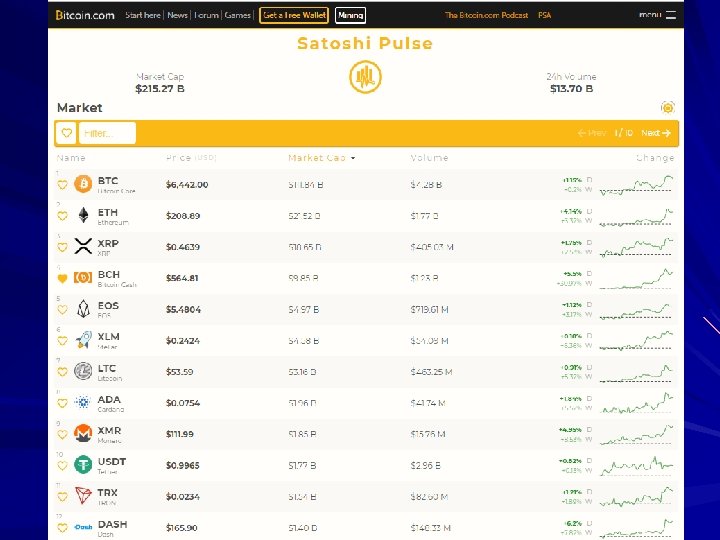This screenshot has height=540, width=720.
Task: Click the Mining button
Action: [350, 15]
